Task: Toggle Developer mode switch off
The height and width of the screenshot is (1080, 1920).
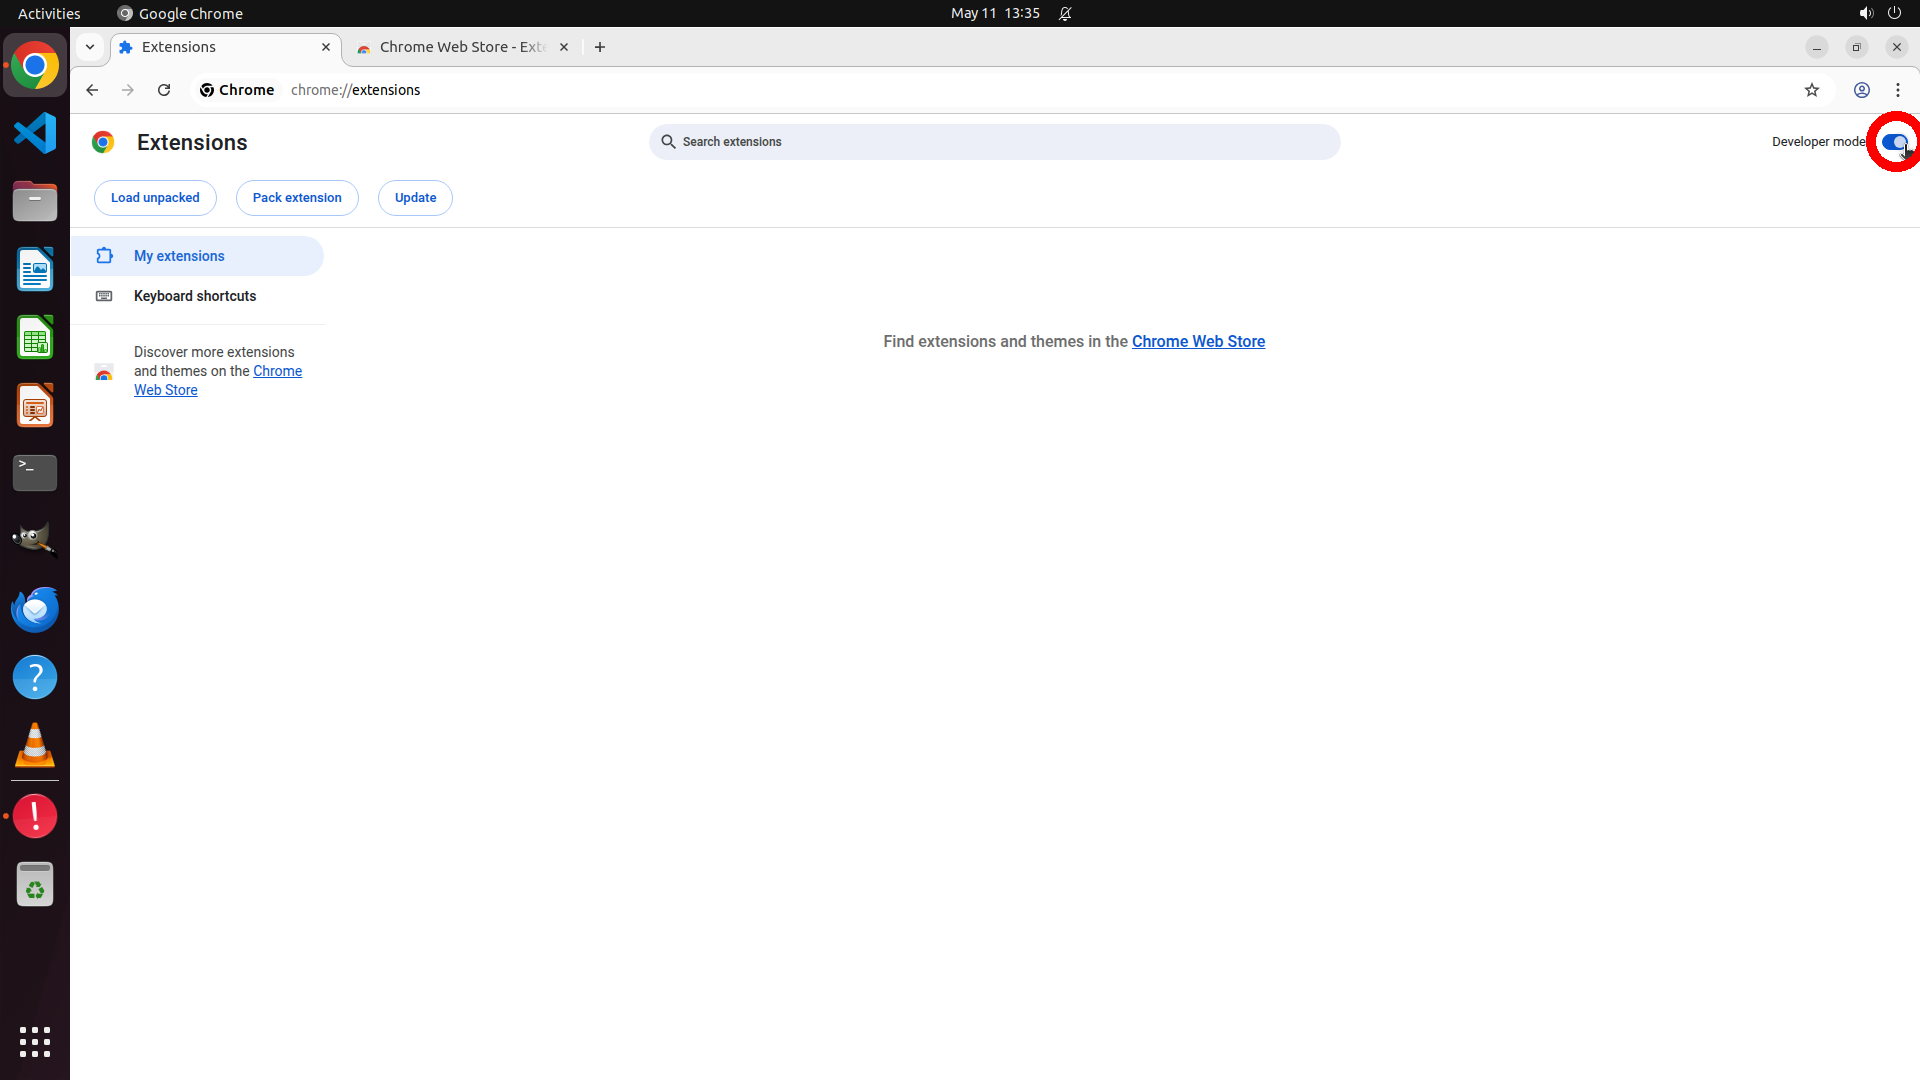Action: pos(1894,142)
